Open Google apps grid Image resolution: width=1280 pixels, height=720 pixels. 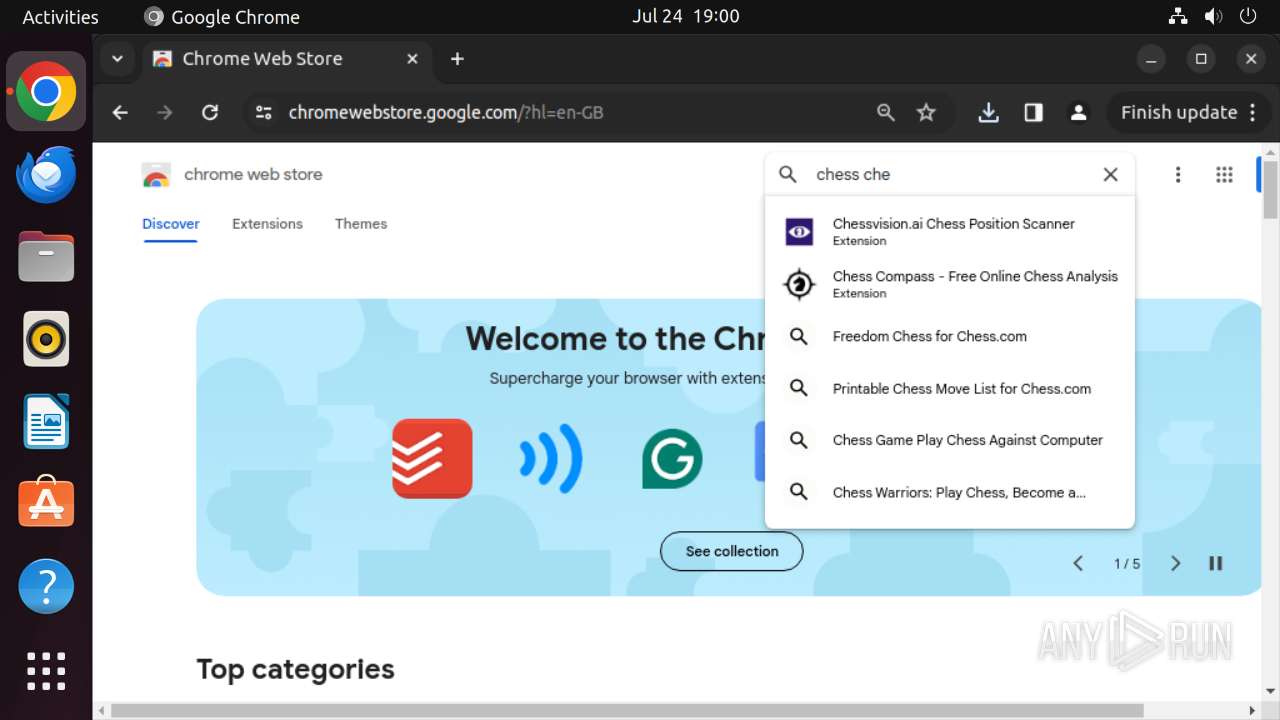[1224, 175]
